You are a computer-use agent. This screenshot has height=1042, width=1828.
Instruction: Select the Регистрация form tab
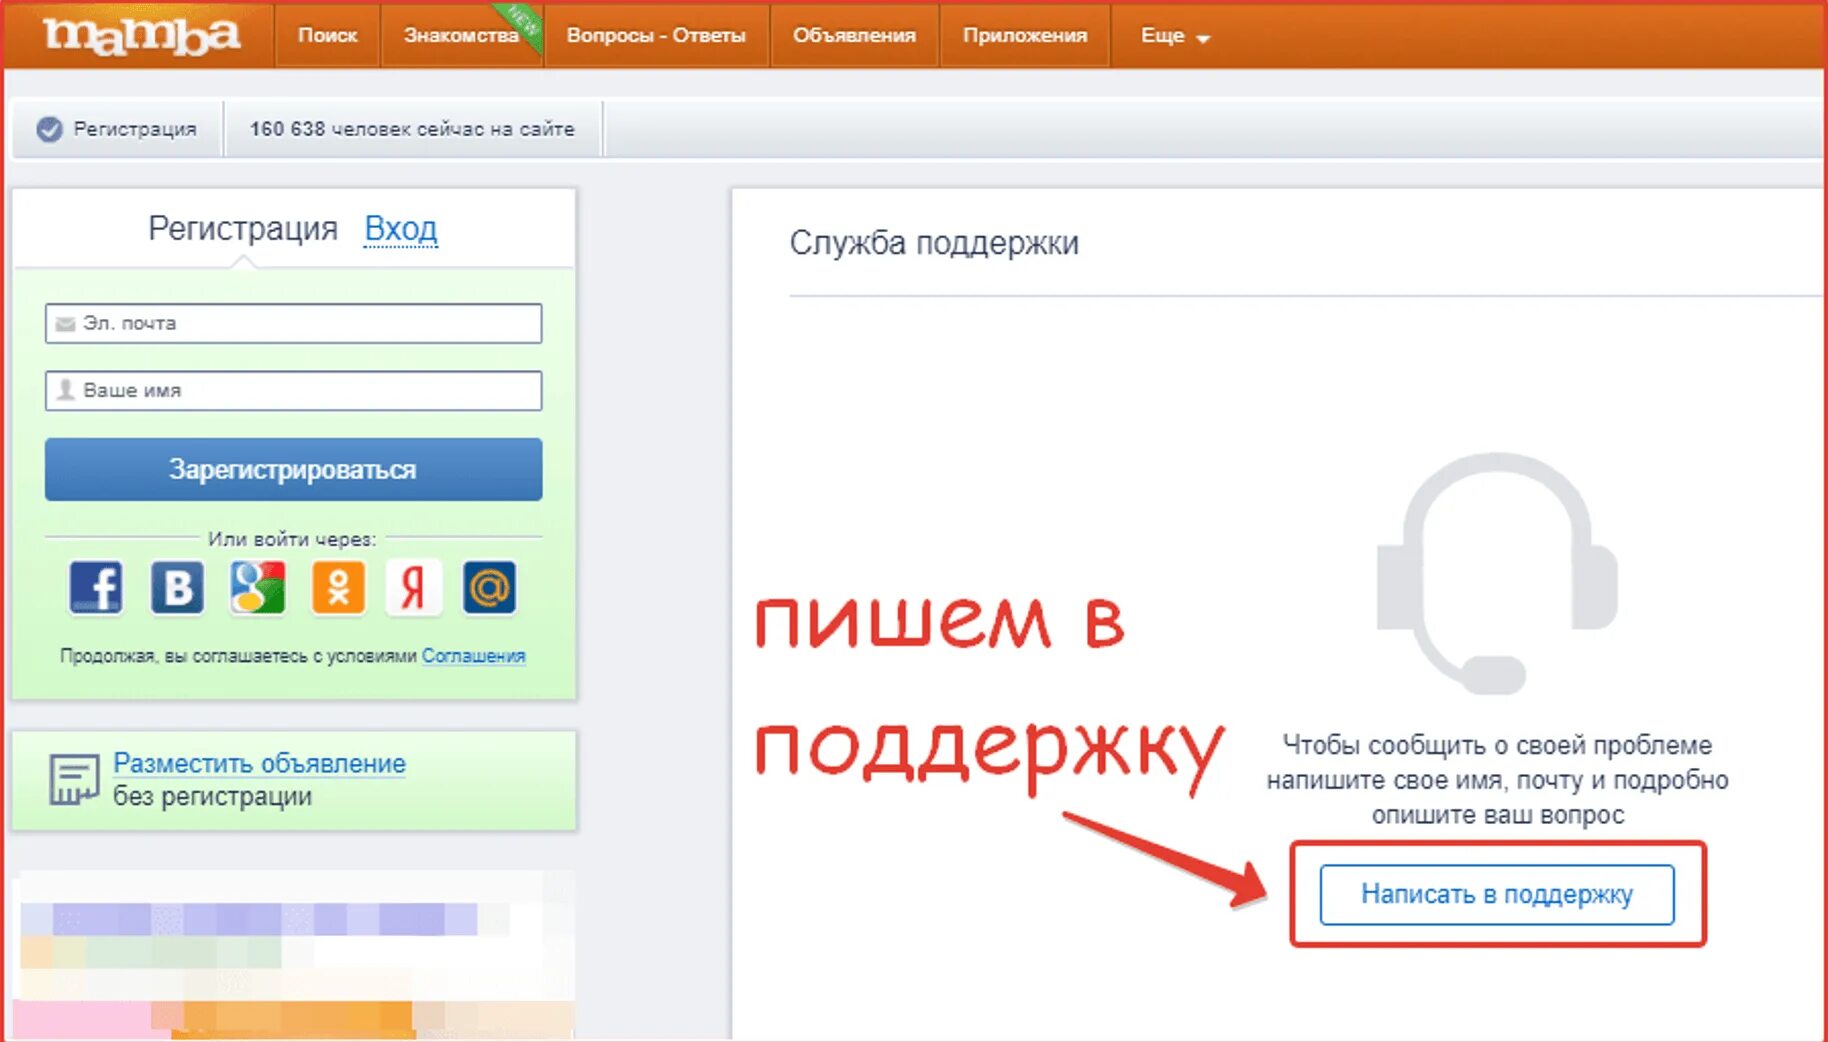coord(243,229)
